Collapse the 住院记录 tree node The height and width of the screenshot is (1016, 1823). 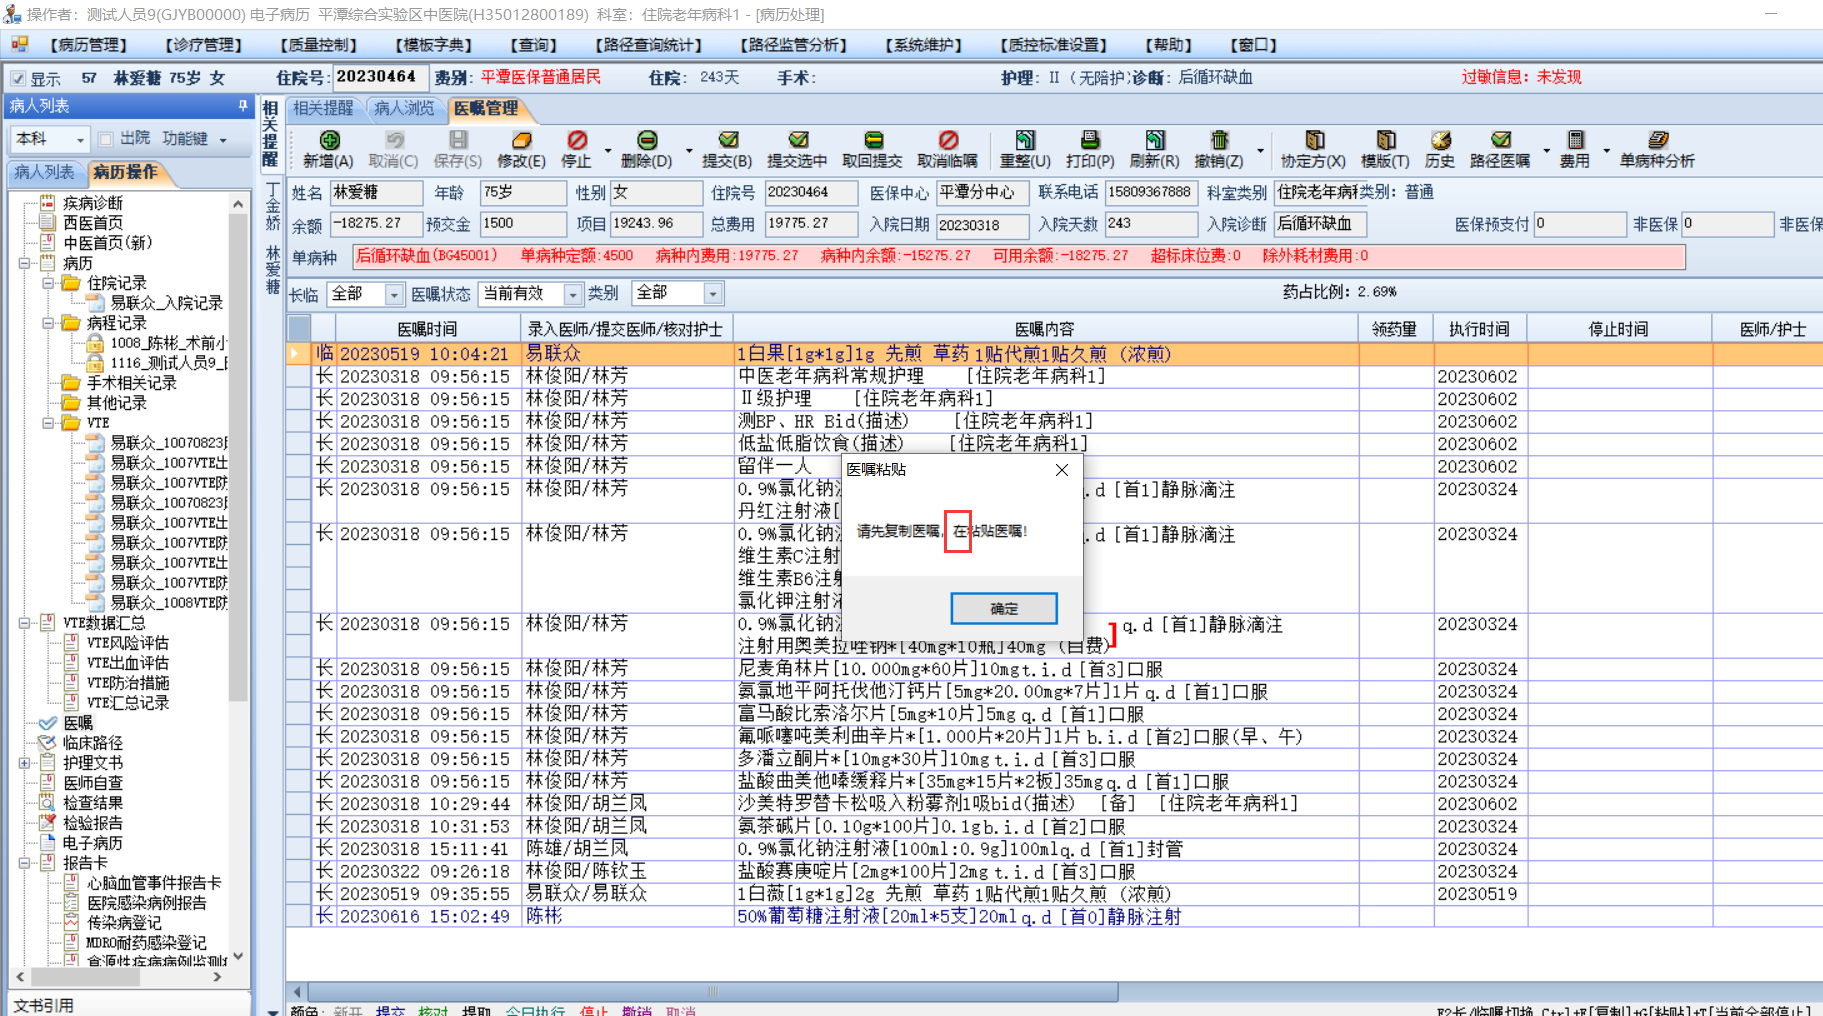tap(47, 283)
